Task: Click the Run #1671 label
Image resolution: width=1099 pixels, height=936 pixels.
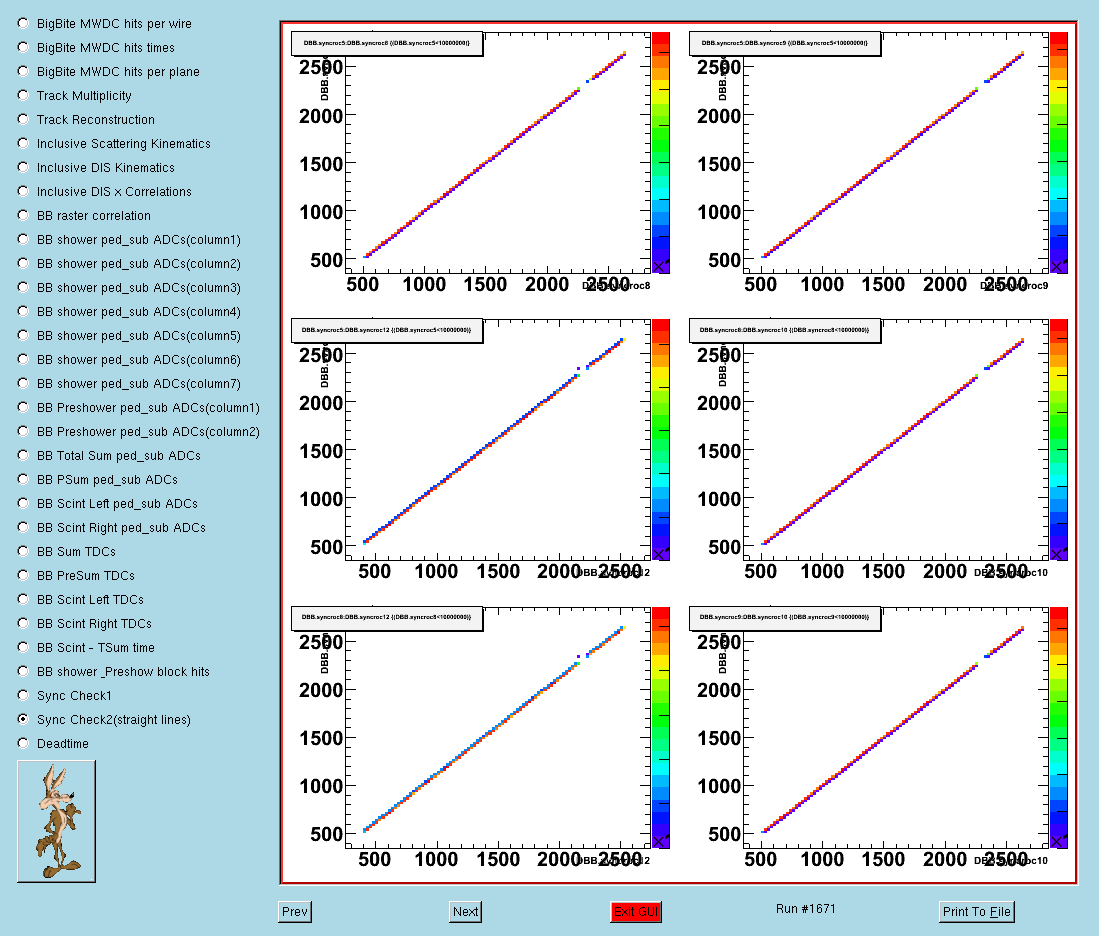Action: [x=805, y=909]
